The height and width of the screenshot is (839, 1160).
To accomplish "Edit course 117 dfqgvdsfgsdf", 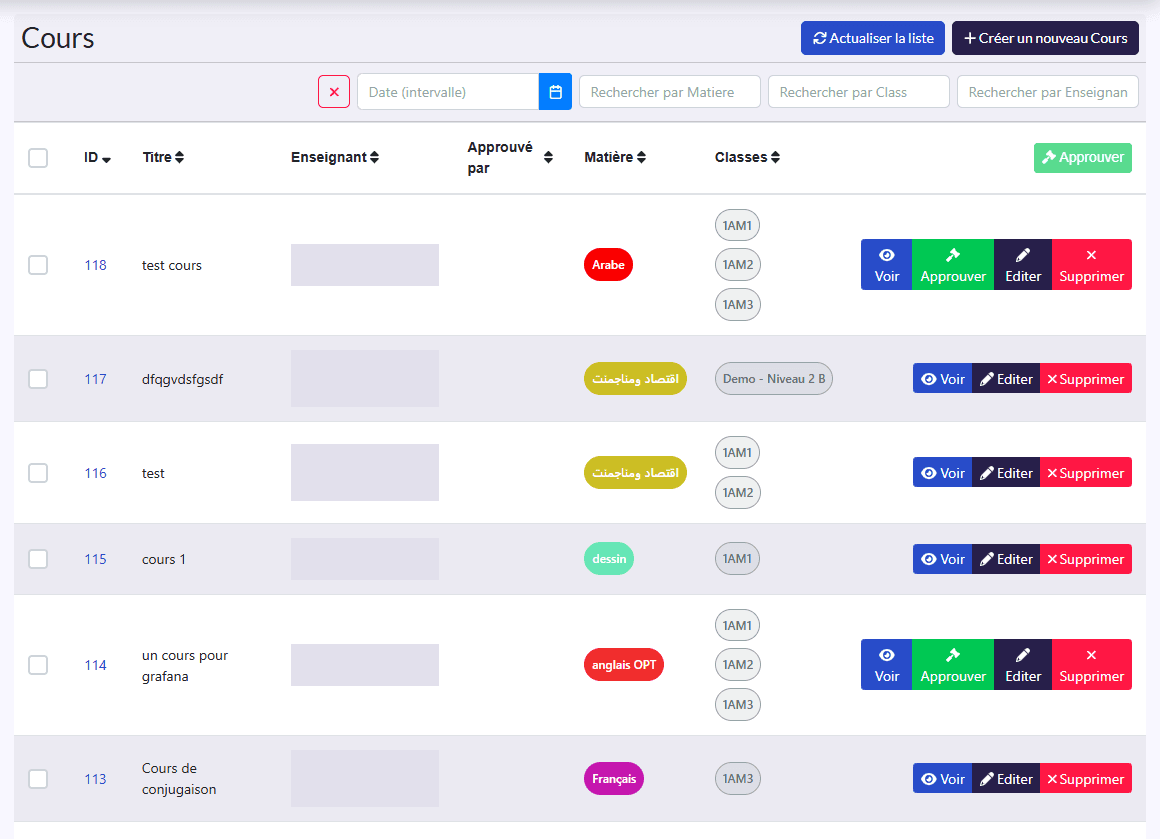I will 1006,379.
